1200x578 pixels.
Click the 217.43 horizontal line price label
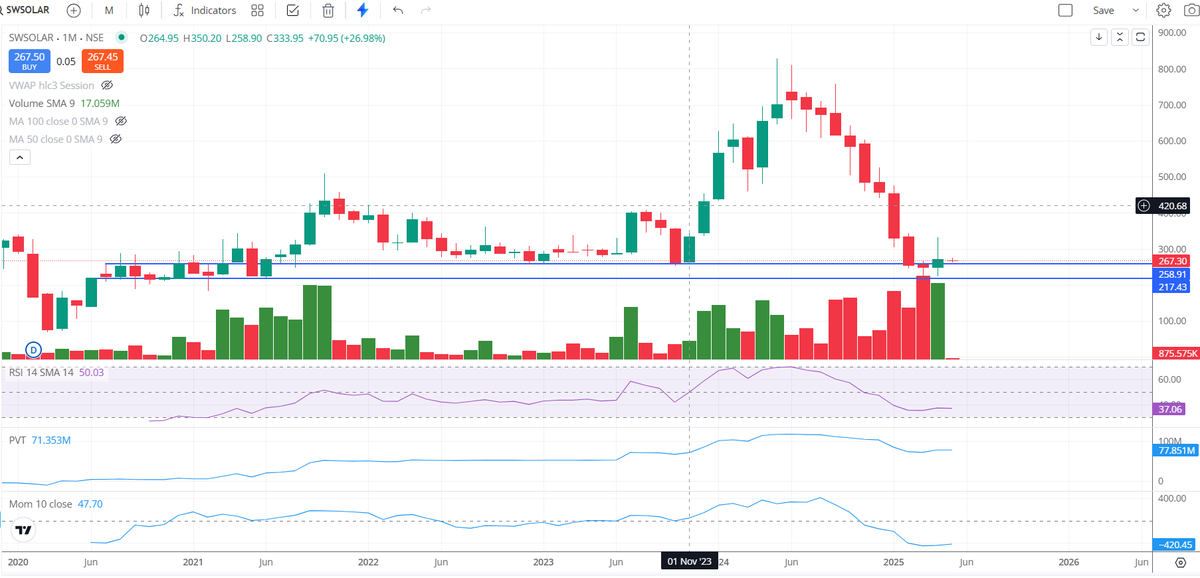[x=1172, y=287]
